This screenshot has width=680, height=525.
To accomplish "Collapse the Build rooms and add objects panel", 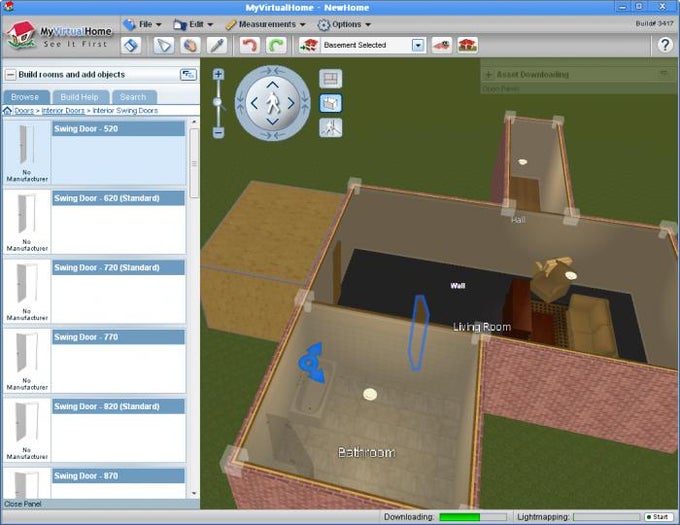I will point(10,75).
